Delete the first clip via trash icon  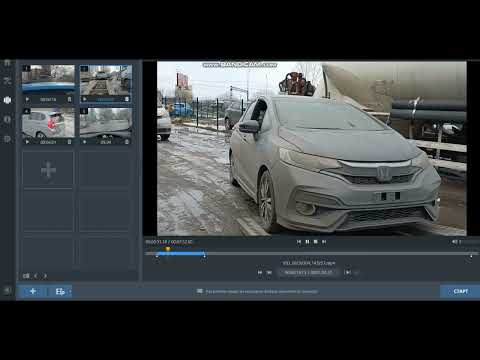pyautogui.click(x=69, y=99)
